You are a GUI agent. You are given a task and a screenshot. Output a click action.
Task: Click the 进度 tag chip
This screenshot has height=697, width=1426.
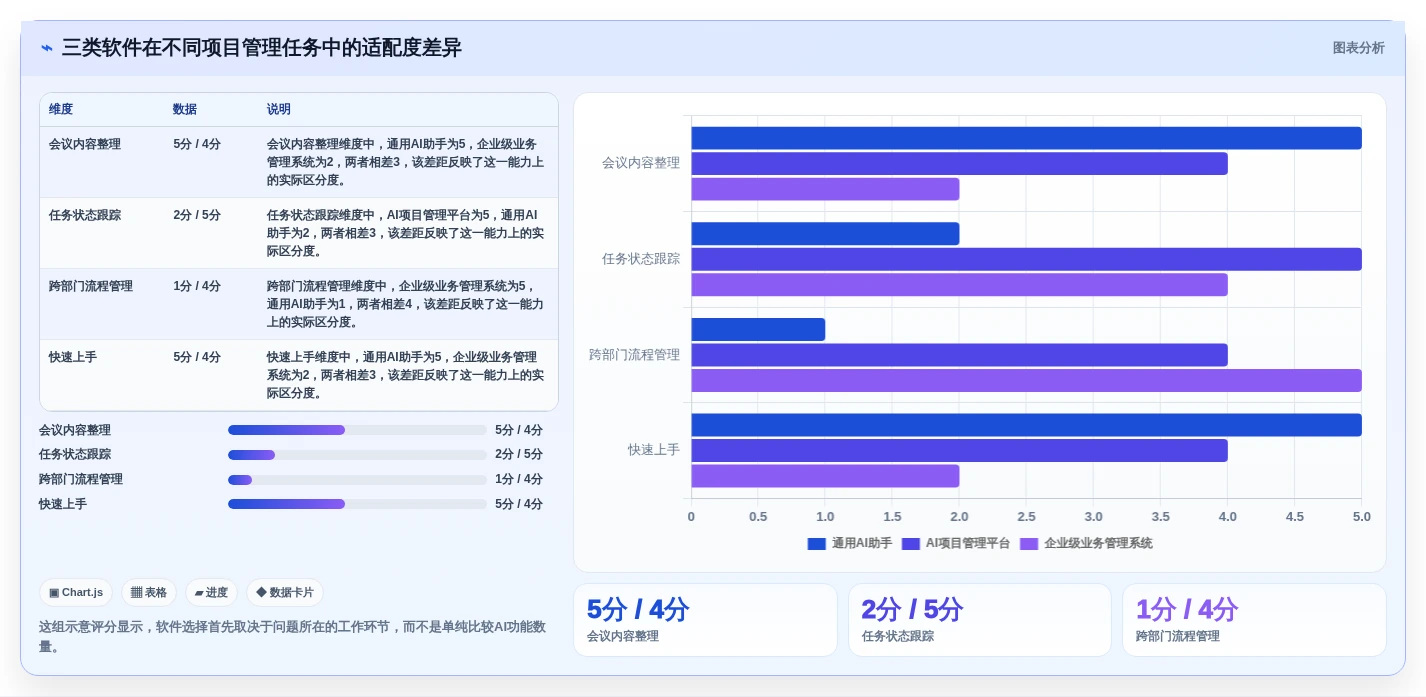pyautogui.click(x=211, y=592)
